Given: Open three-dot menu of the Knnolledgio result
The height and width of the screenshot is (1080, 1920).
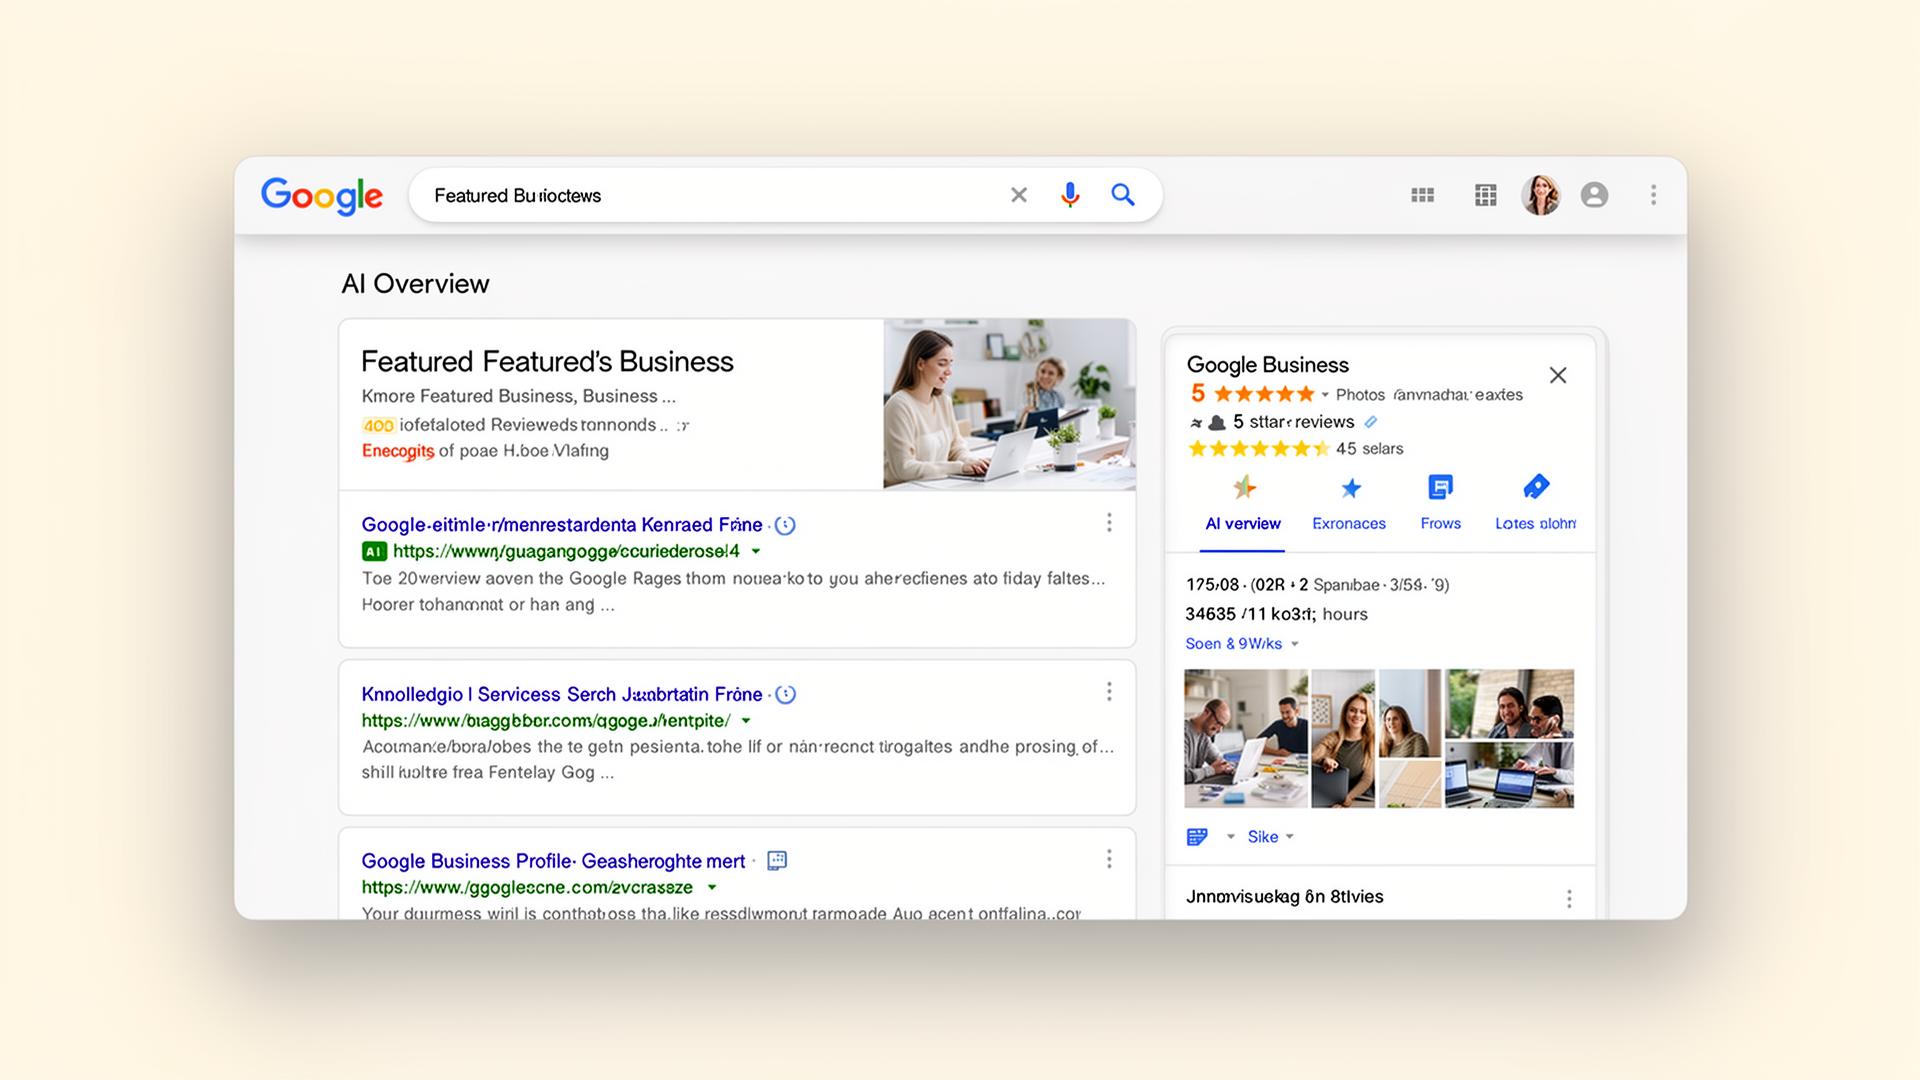Looking at the screenshot, I should pyautogui.click(x=1109, y=692).
